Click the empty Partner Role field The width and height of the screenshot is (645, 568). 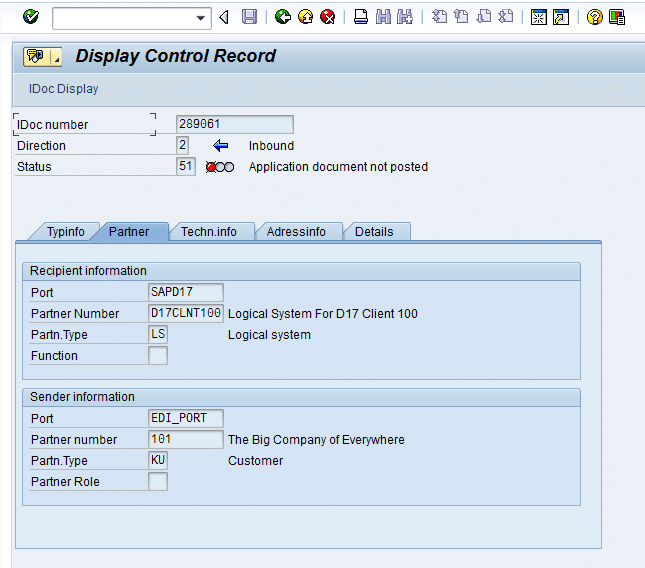tap(158, 481)
